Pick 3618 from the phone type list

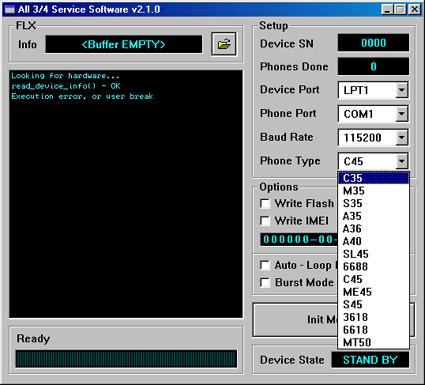point(373,317)
